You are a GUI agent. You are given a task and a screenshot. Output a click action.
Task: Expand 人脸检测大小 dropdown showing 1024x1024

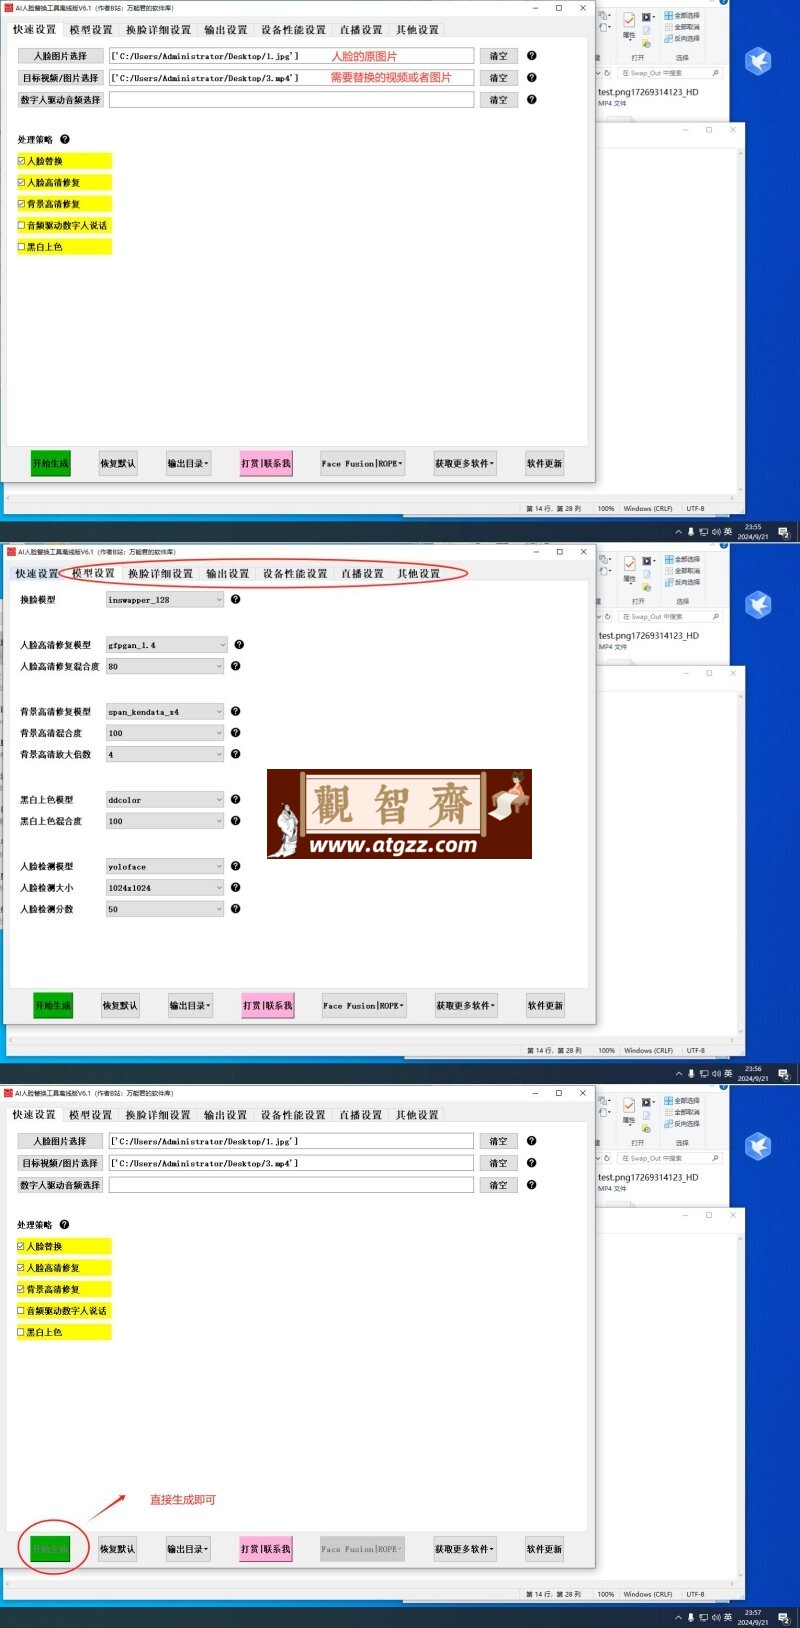(165, 888)
